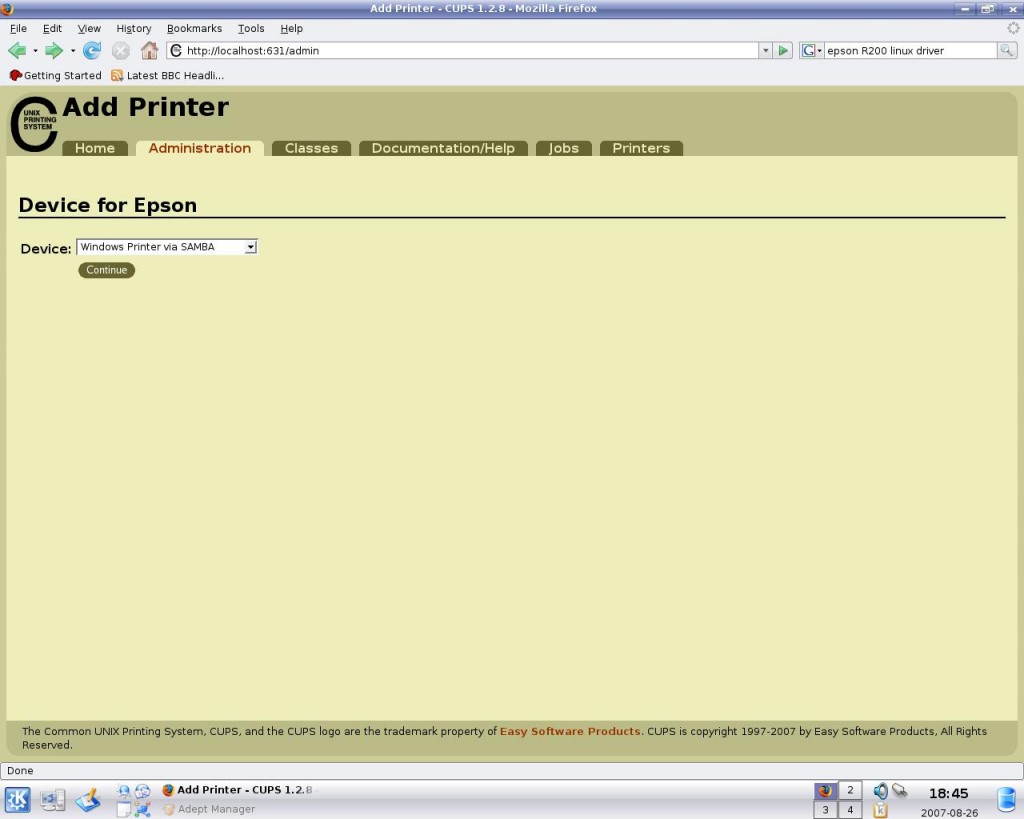Click the network-nodes quick-launch icon in the panel
Image resolution: width=1024 pixels, height=819 pixels.
pos(142,810)
